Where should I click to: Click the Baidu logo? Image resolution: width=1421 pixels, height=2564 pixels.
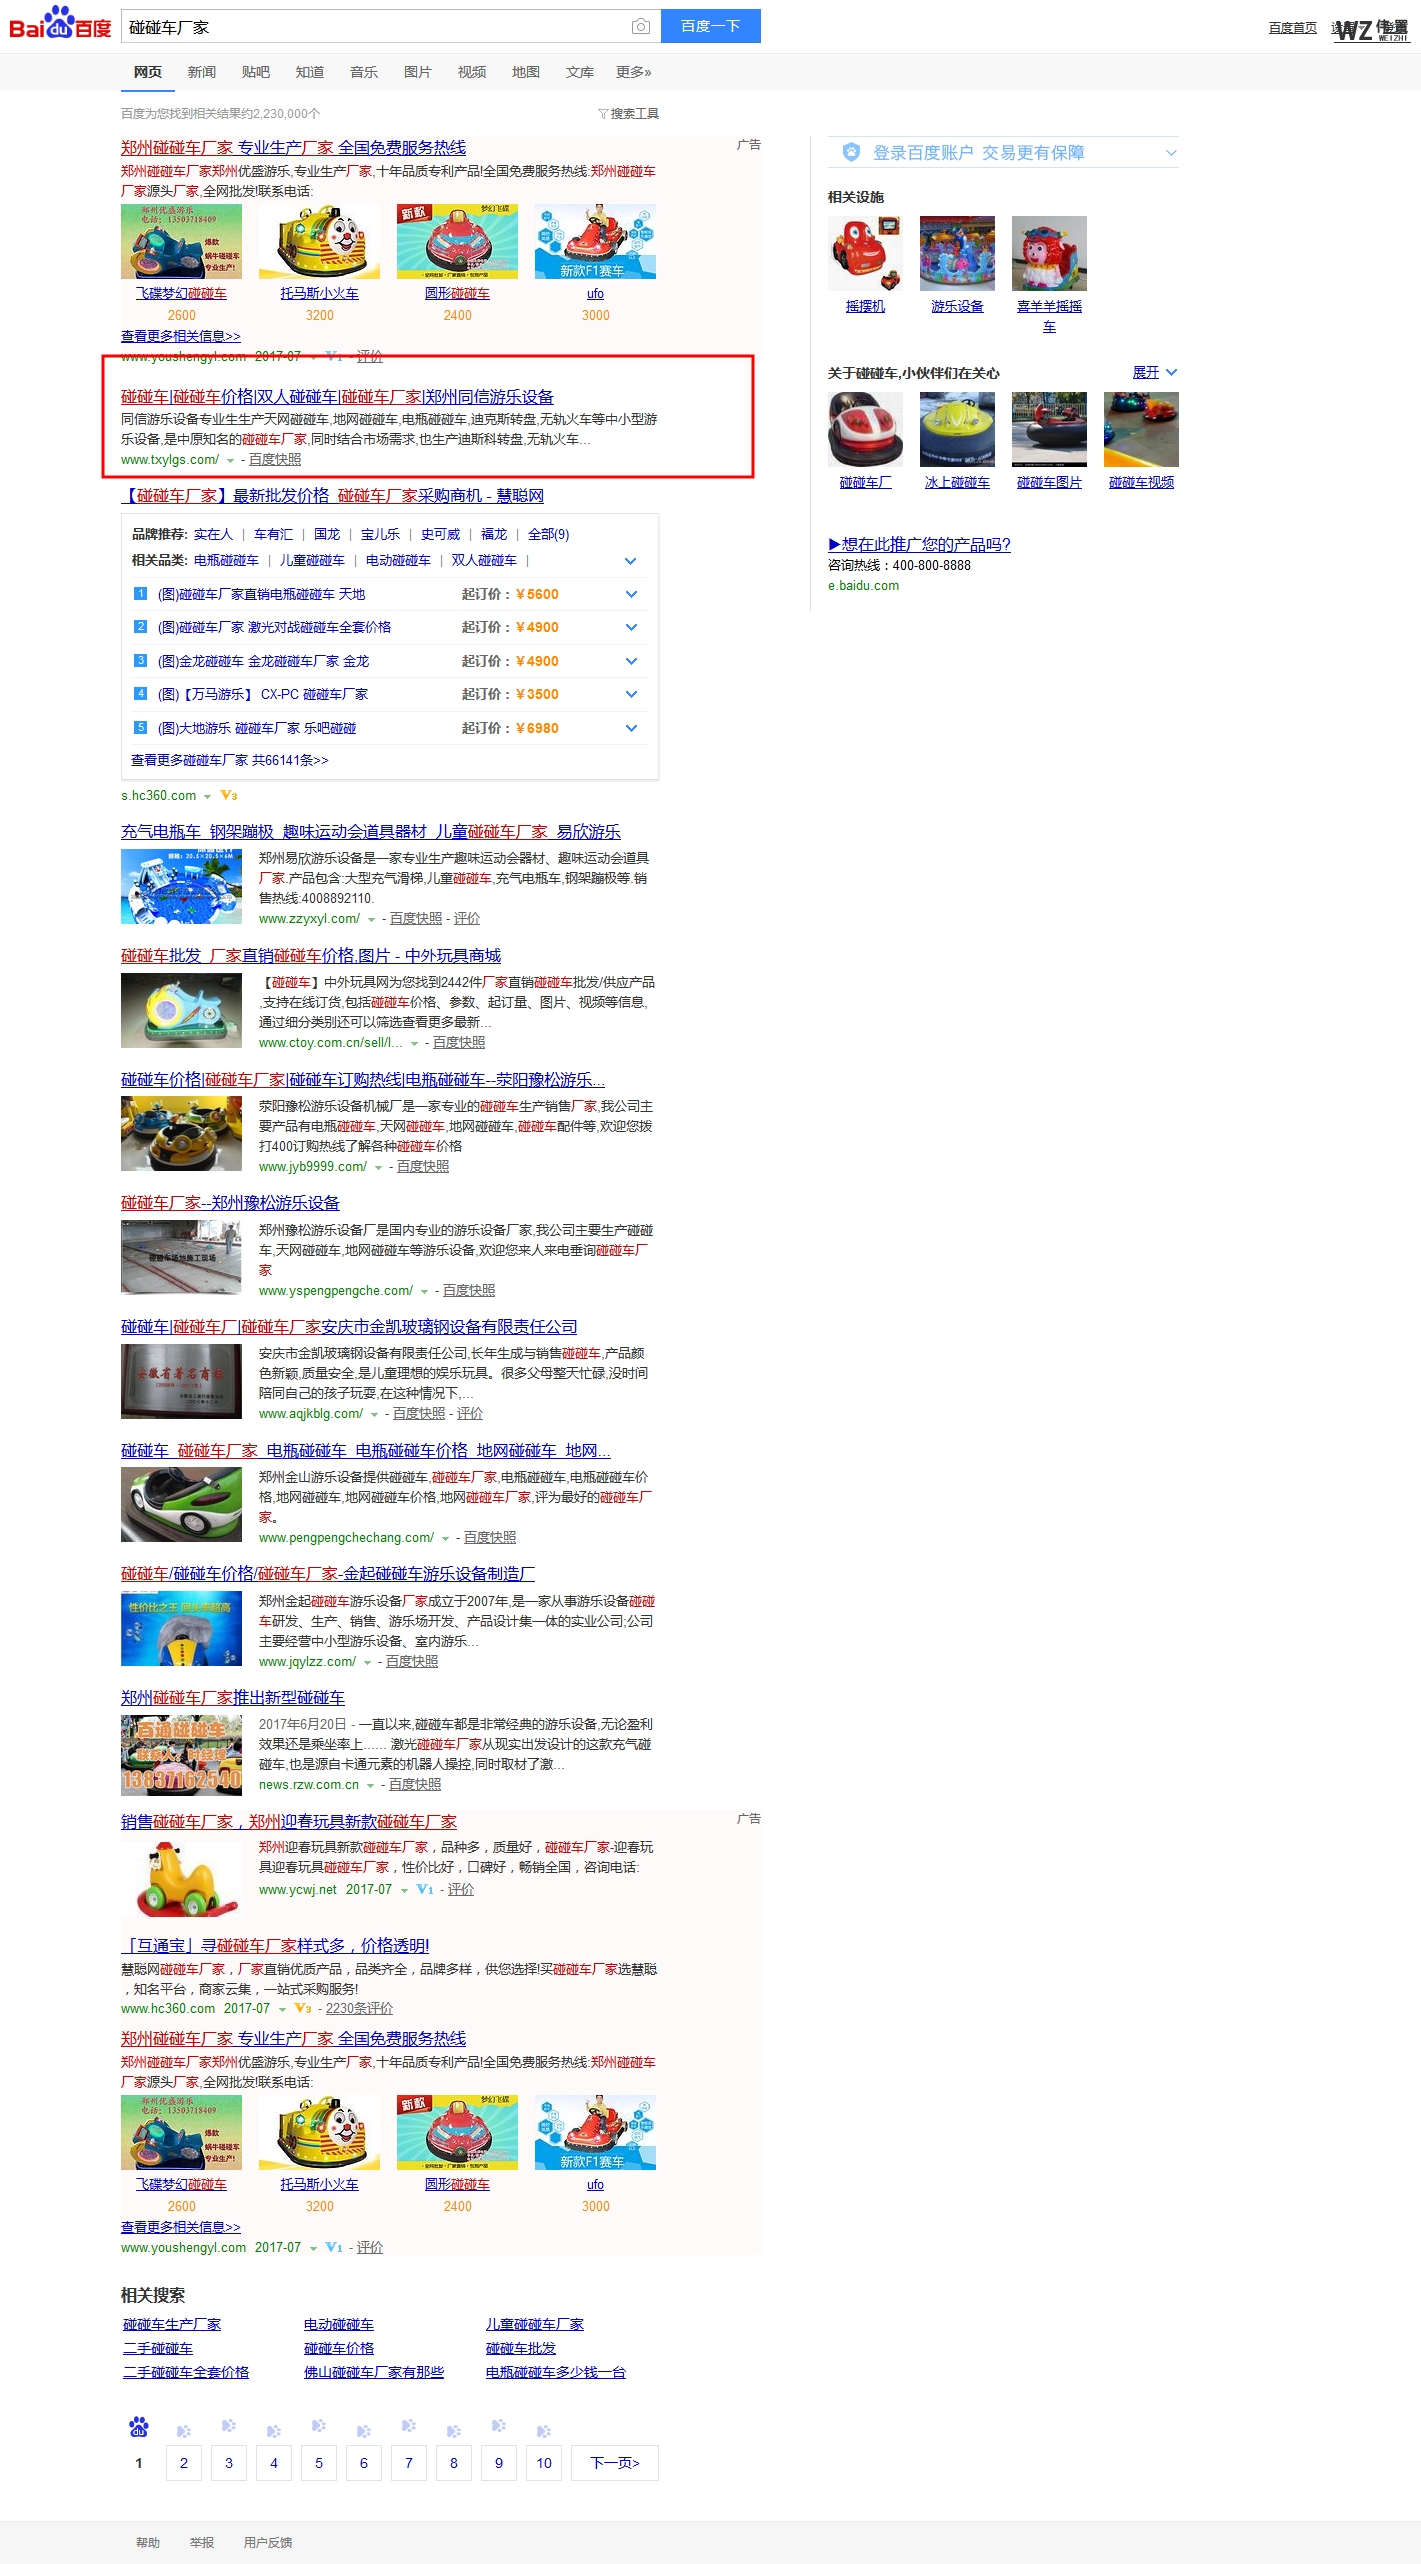pyautogui.click(x=60, y=24)
